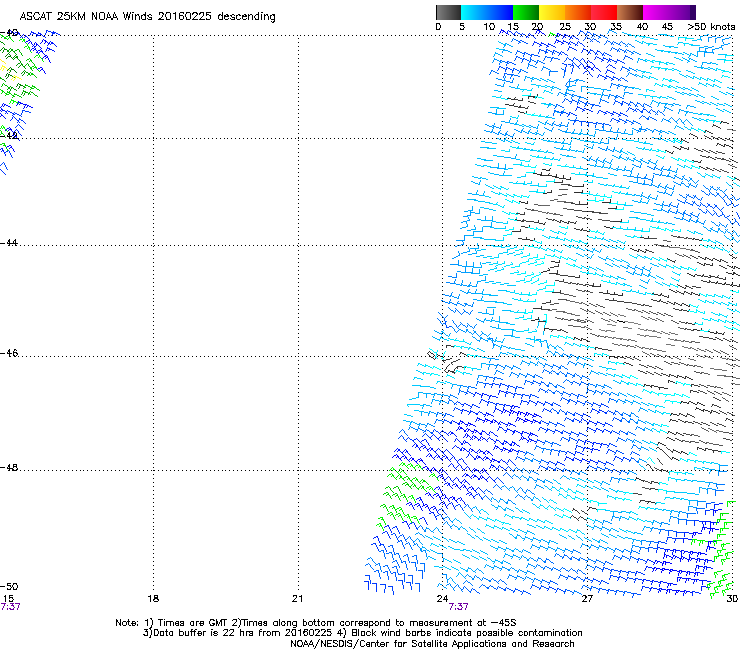Click the purple '7:37' time below longitude 15
The image size is (740, 650).
[10, 607]
